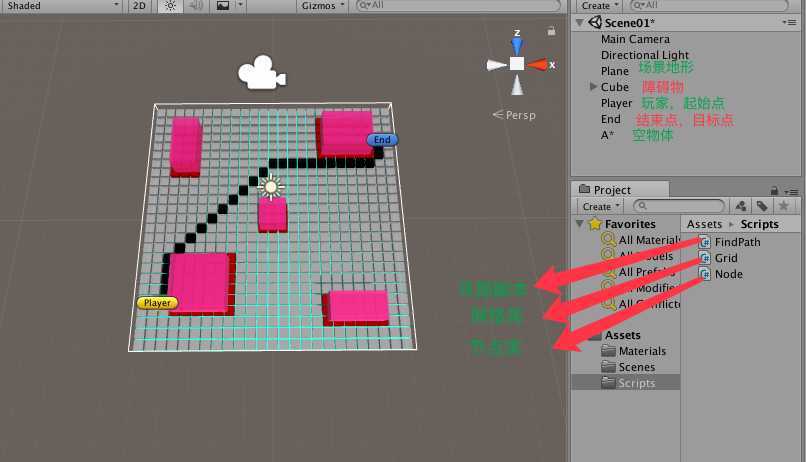806x462 pixels.
Task: Click the blue Z axis cone
Action: tap(517, 45)
